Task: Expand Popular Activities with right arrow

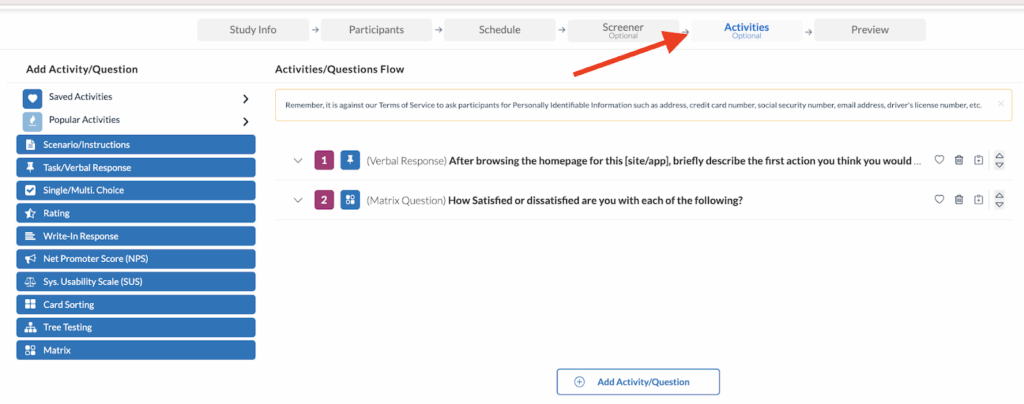Action: [x=245, y=122]
